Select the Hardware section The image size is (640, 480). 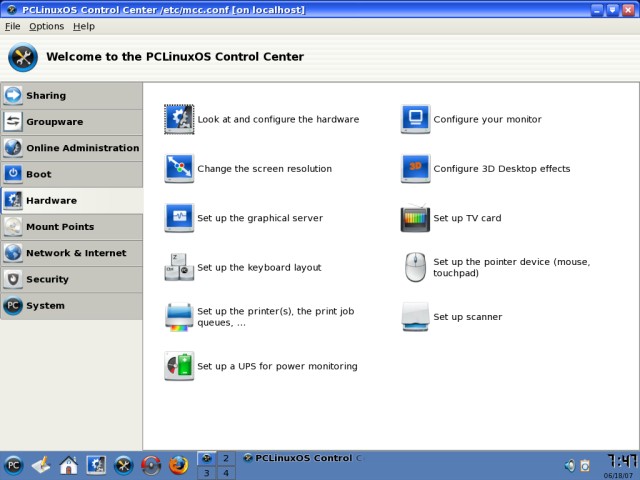click(71, 200)
